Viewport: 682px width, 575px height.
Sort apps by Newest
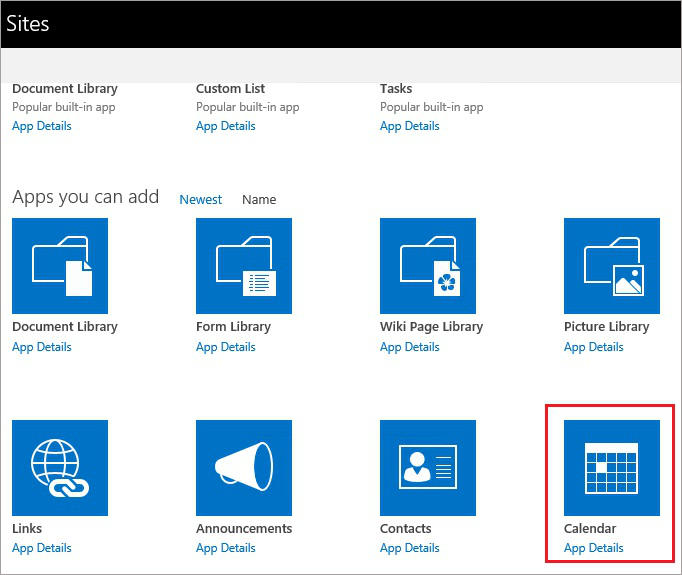pos(201,199)
